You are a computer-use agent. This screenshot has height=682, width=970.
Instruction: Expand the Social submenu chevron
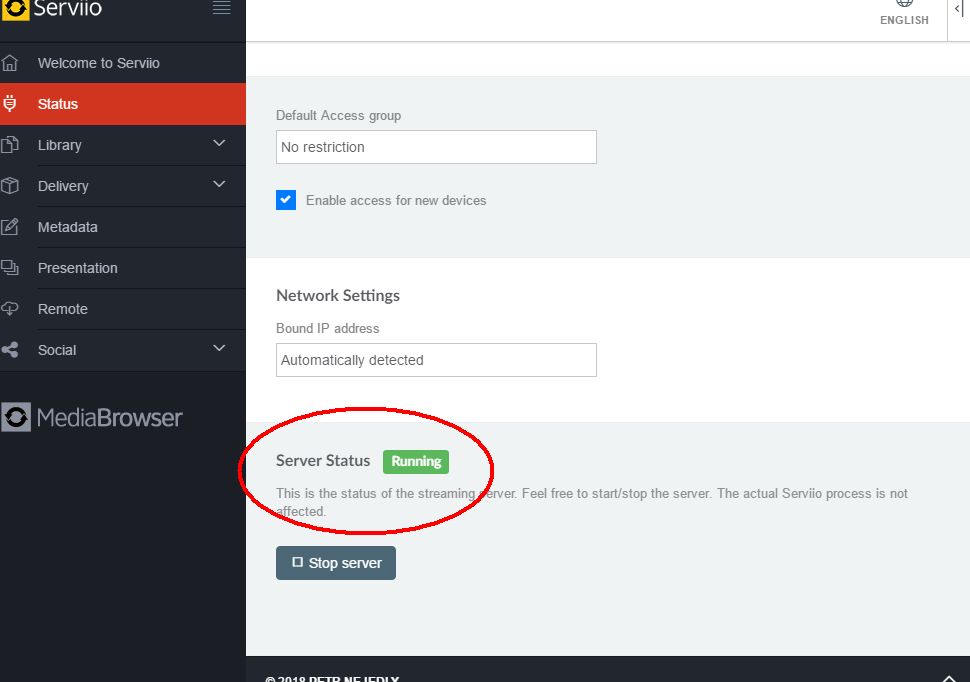219,348
